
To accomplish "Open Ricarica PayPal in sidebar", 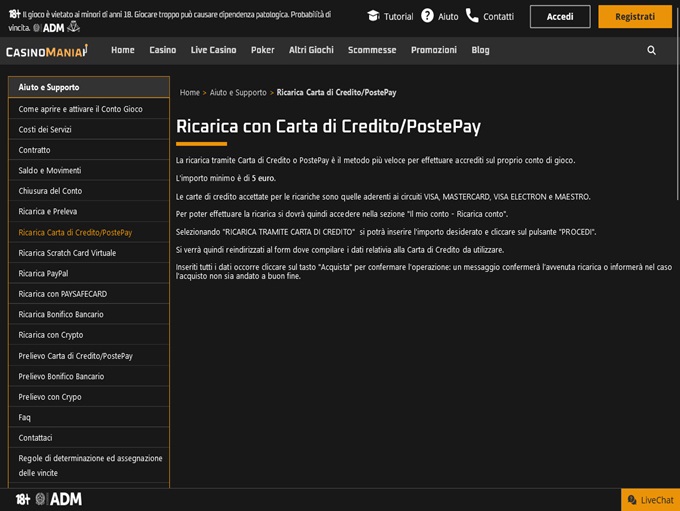I will (x=43, y=273).
